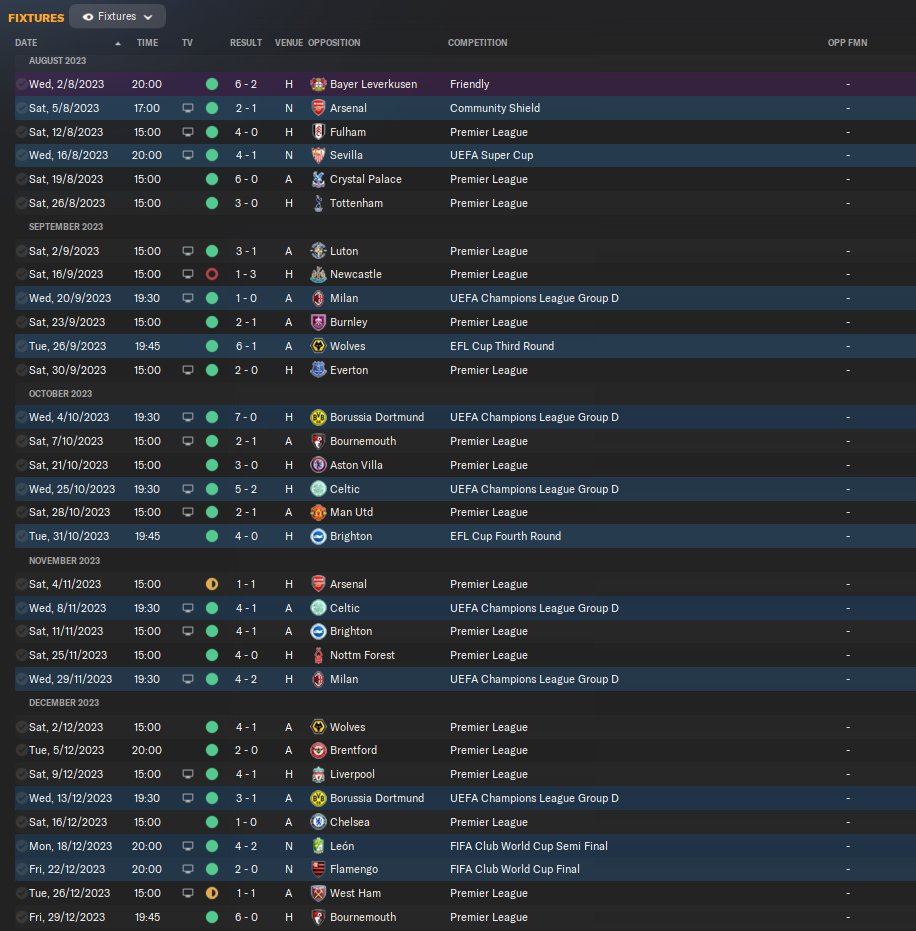Click the Bayer Leverkusen club badge
The height and width of the screenshot is (931, 916).
(318, 84)
